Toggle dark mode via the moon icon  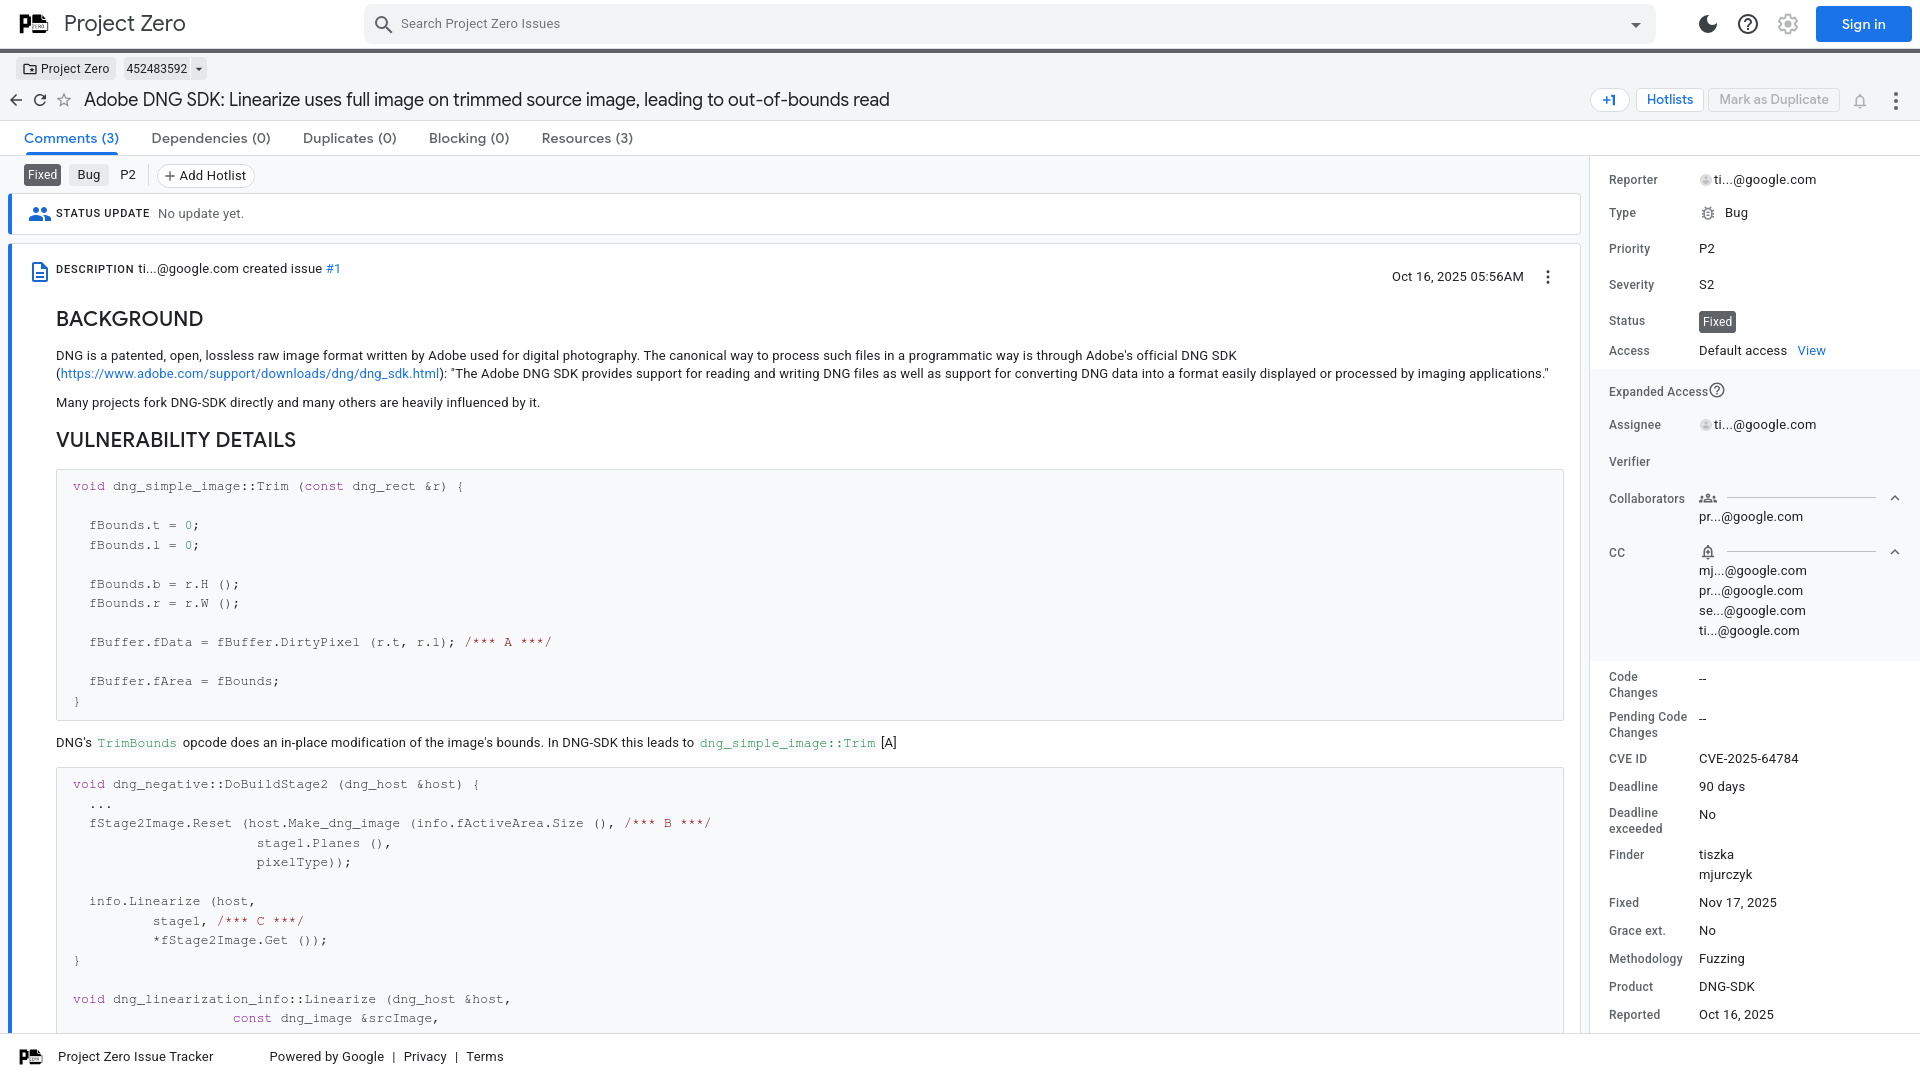pos(1707,24)
